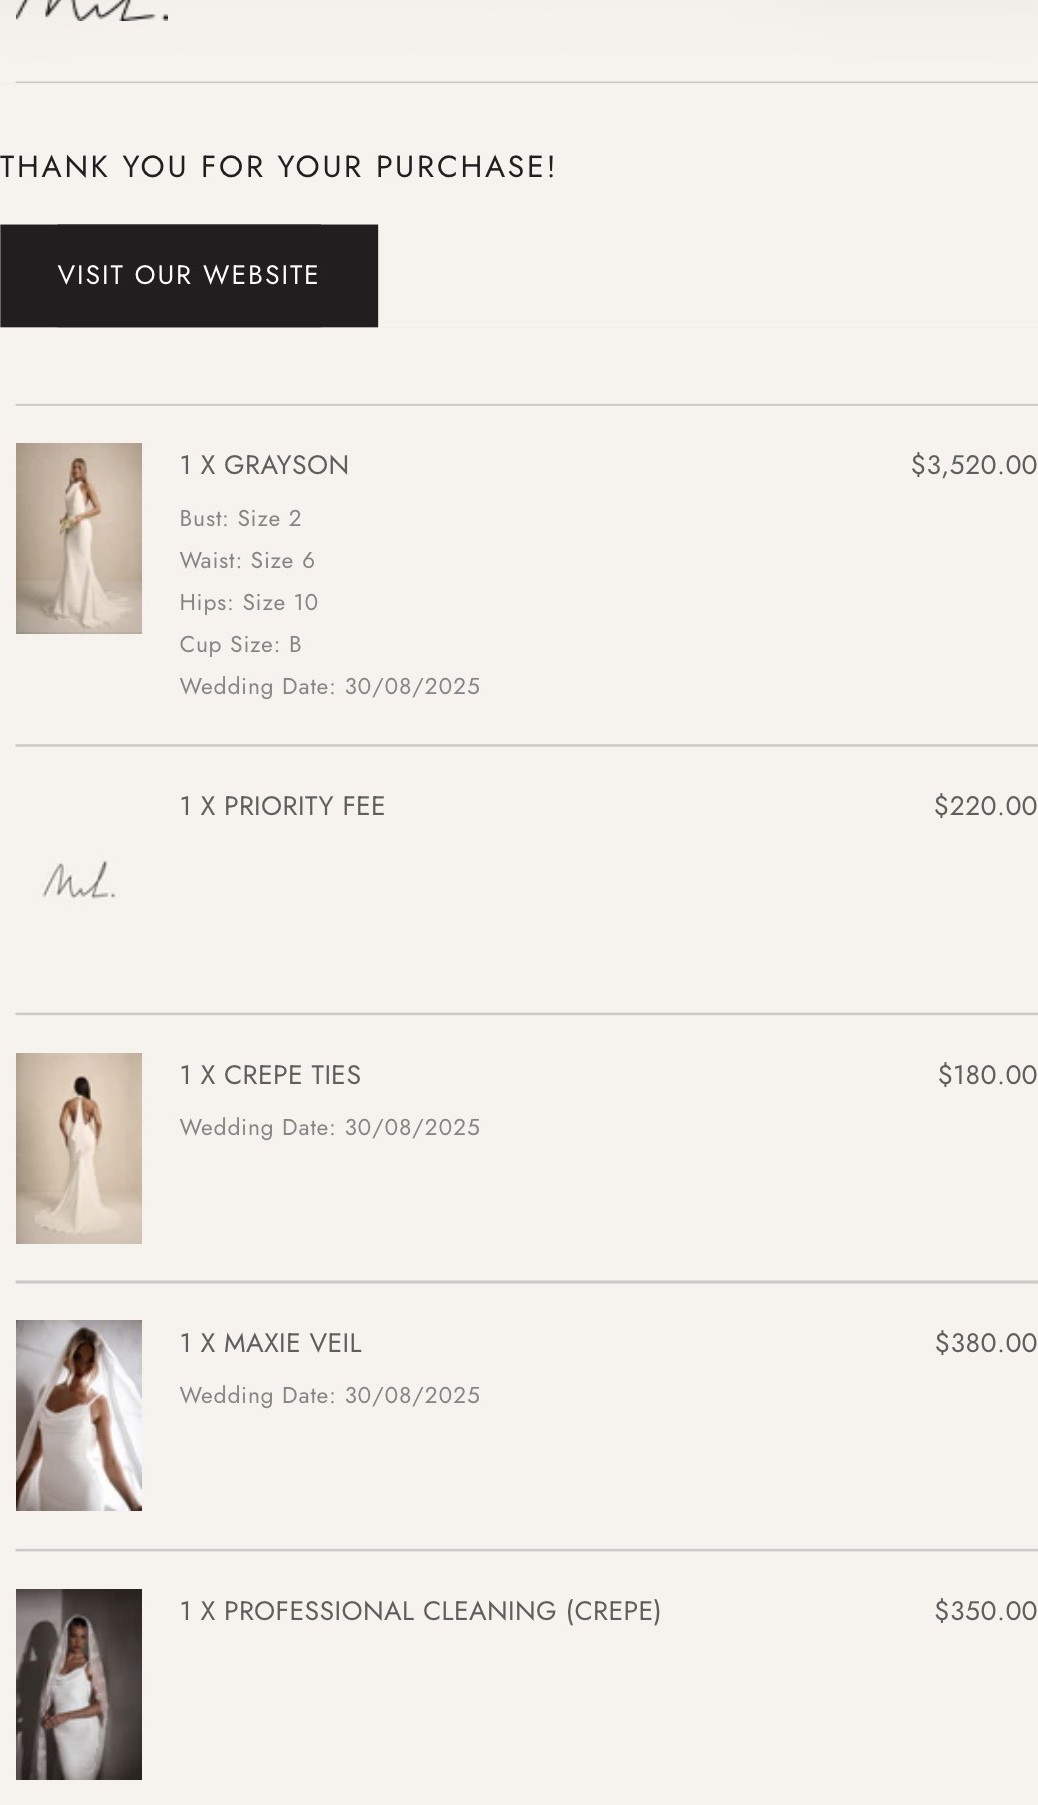
Task: Open the Professional Cleaning product image
Action: [x=79, y=1684]
